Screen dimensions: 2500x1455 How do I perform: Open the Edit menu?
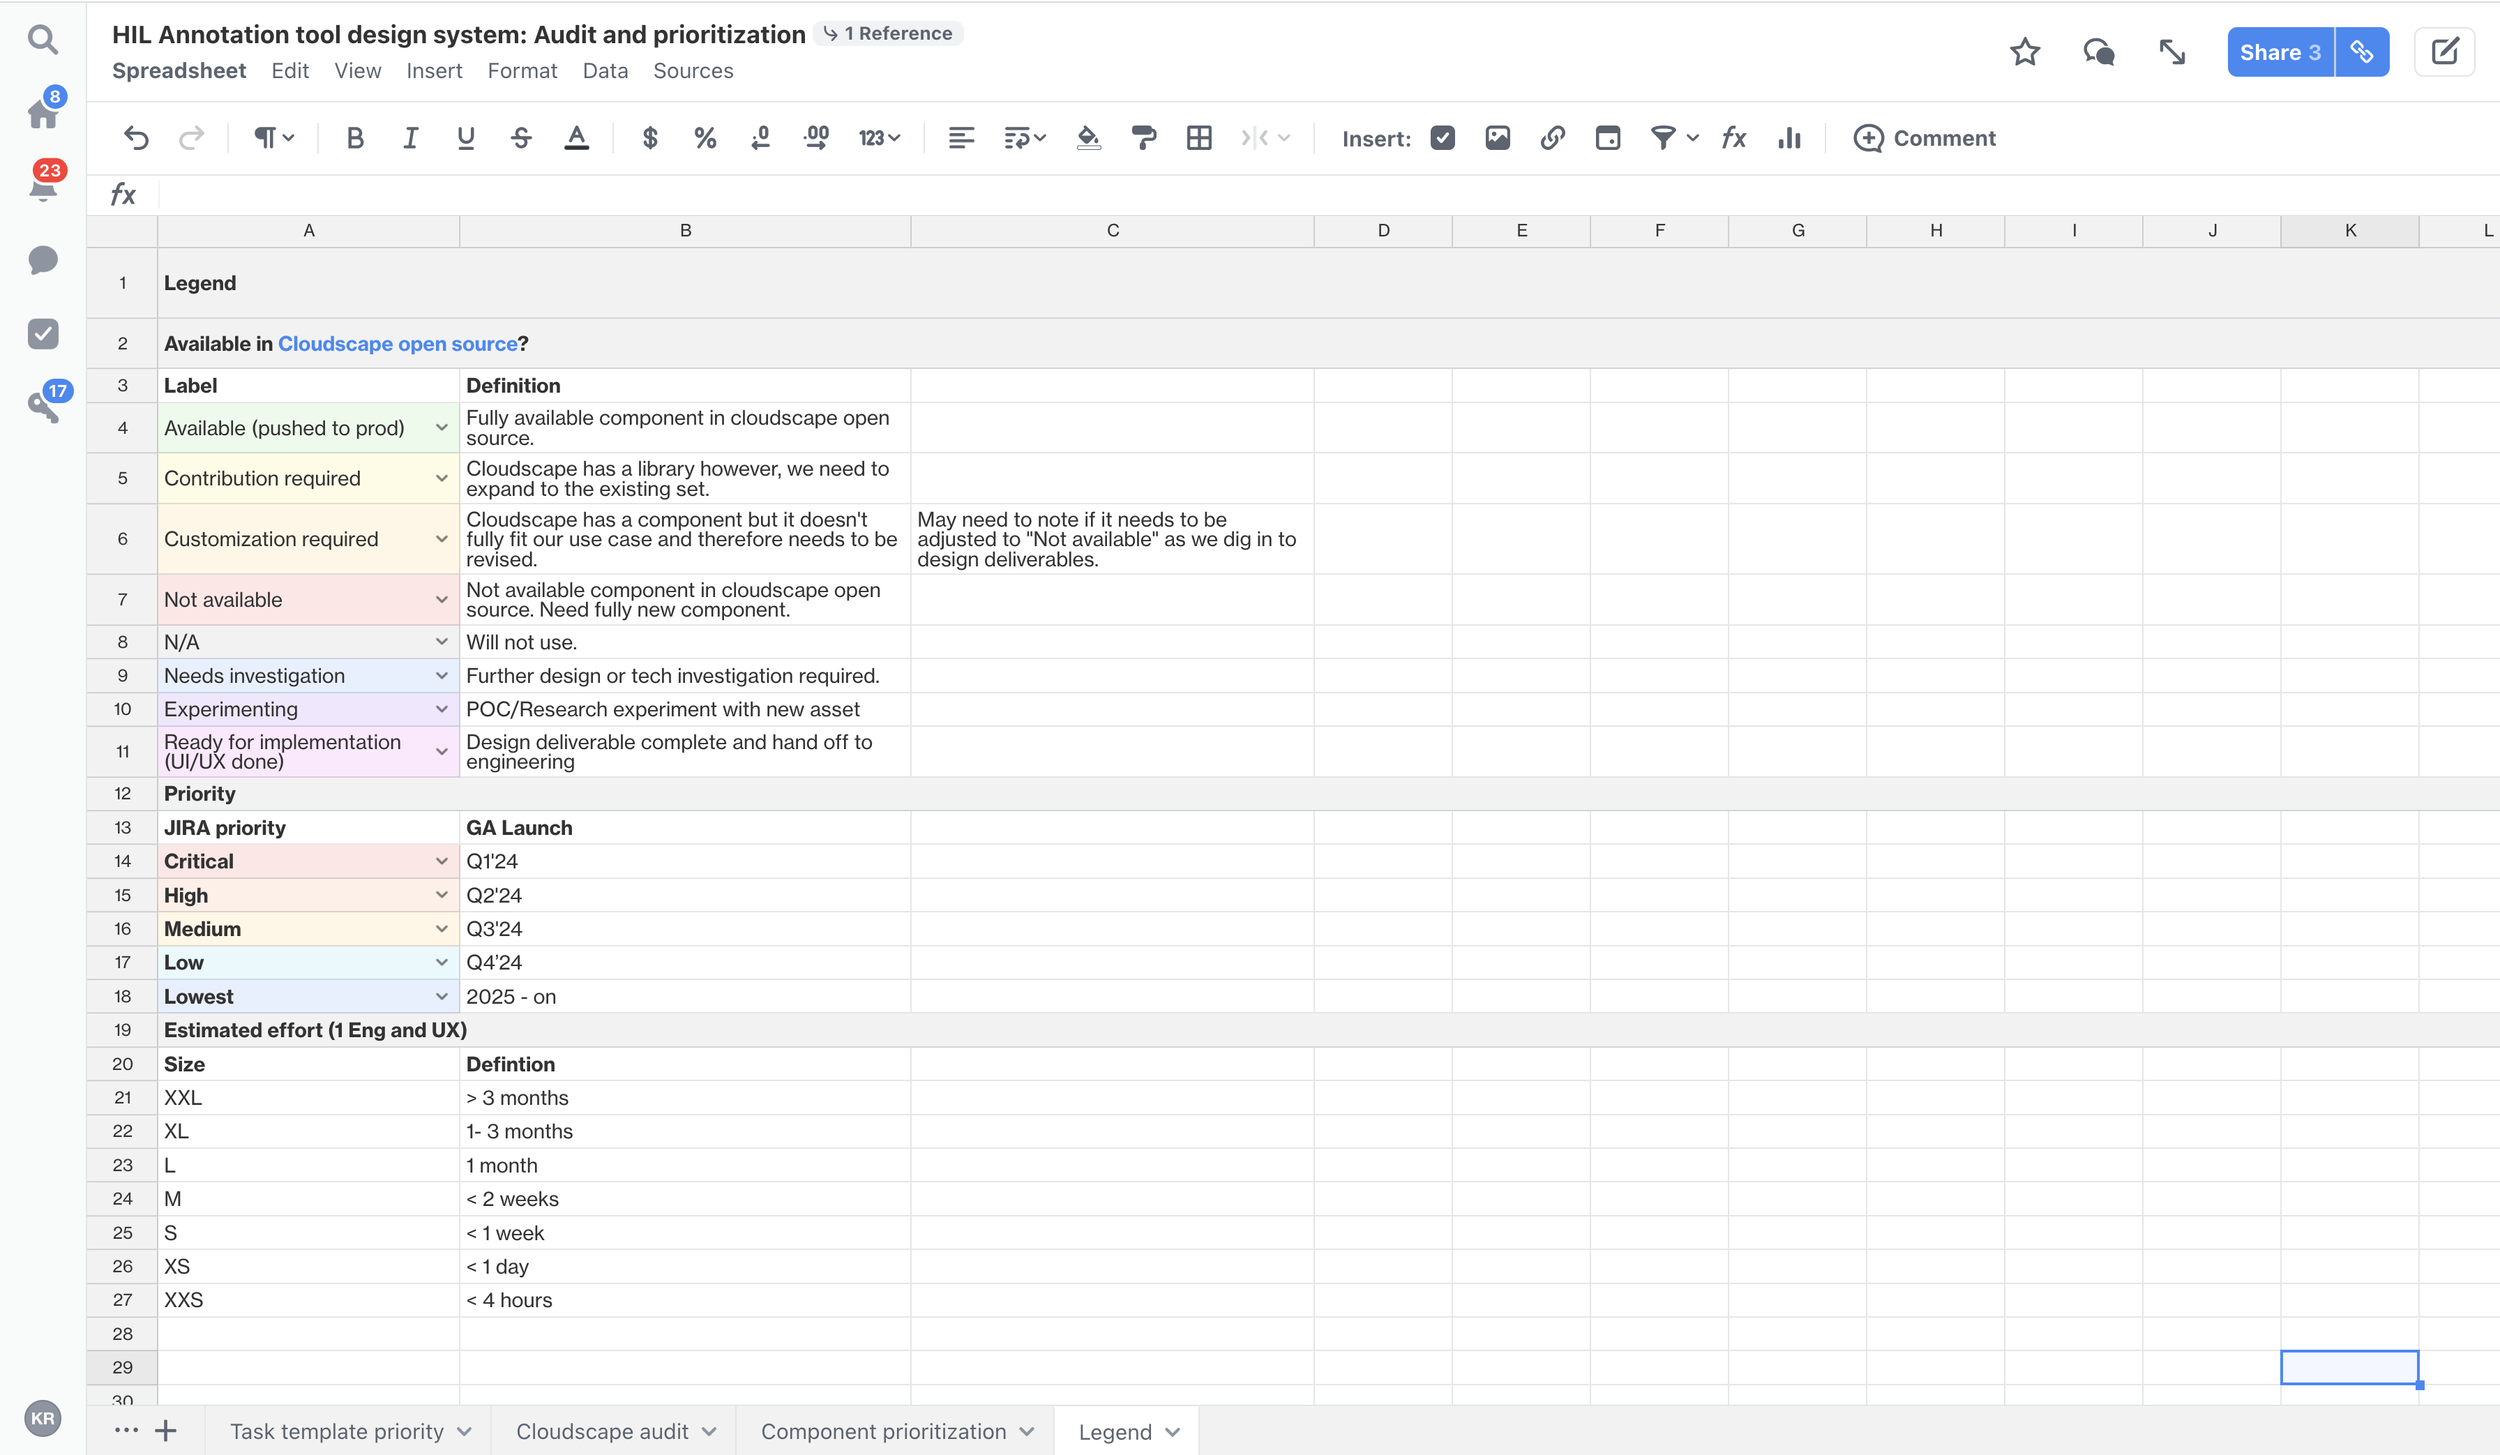(290, 71)
